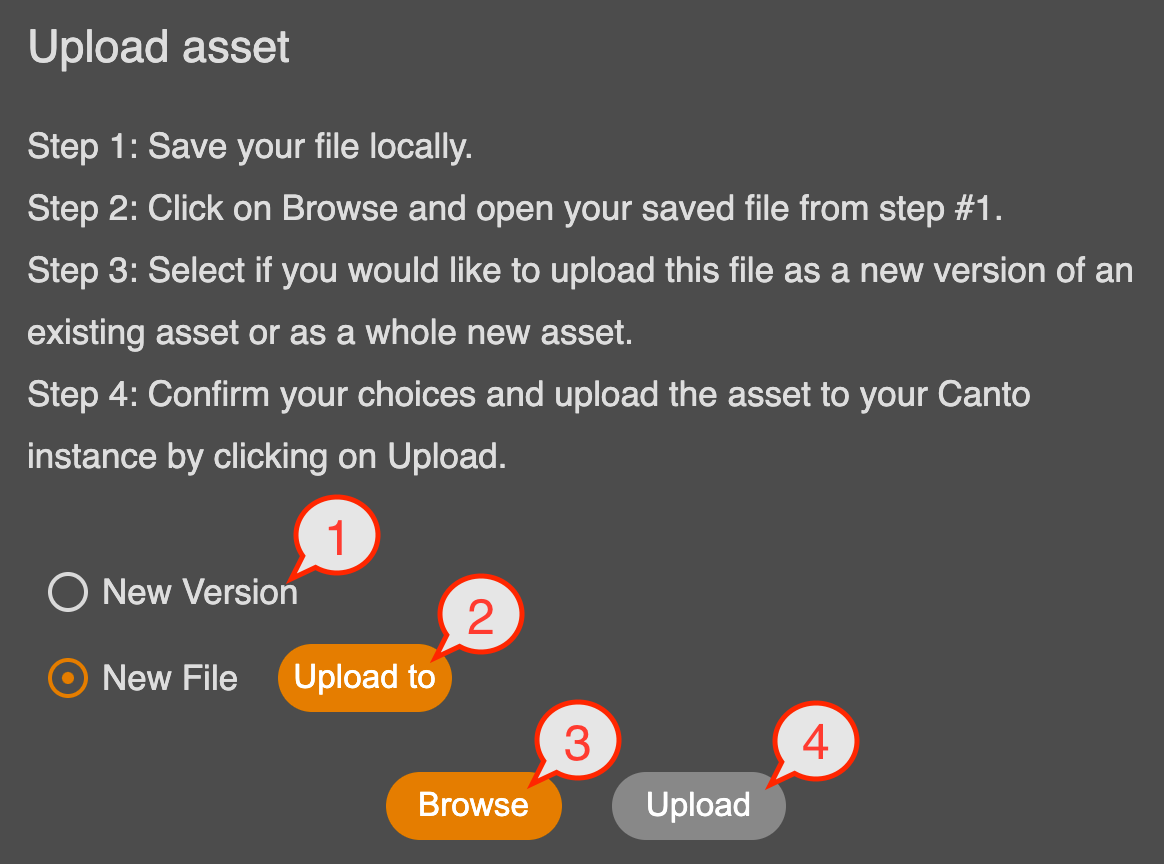Click the word Canto in Step 4 text
The height and width of the screenshot is (864, 1164).
tap(984, 394)
